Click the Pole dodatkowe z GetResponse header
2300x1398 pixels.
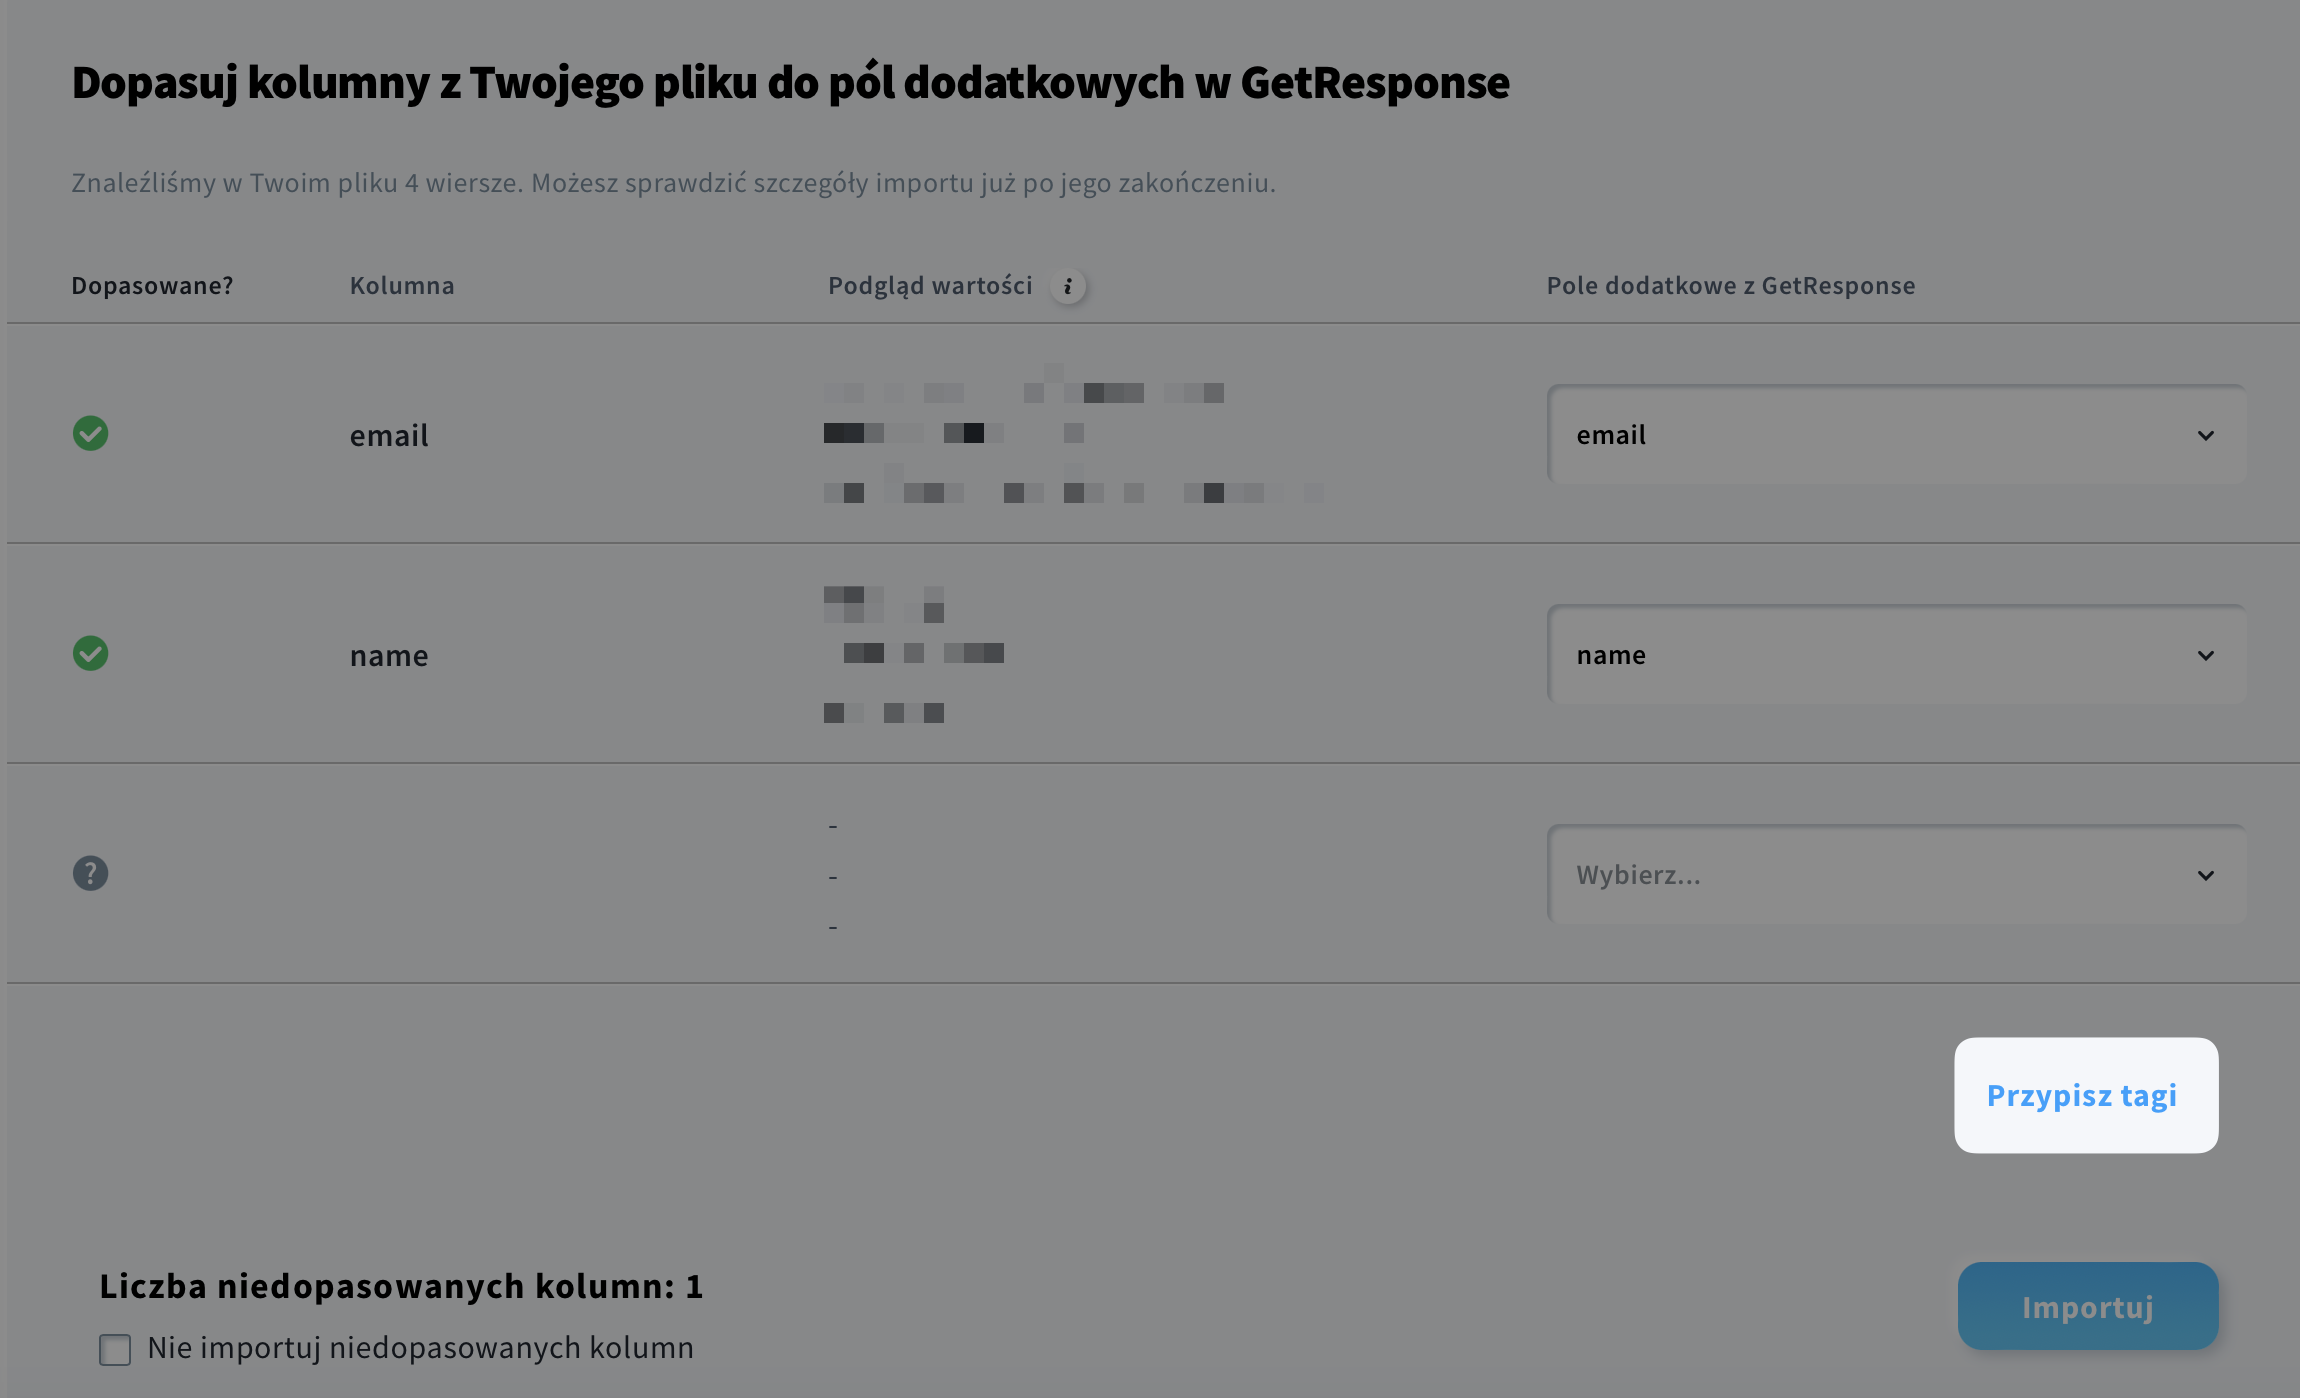coord(1731,286)
